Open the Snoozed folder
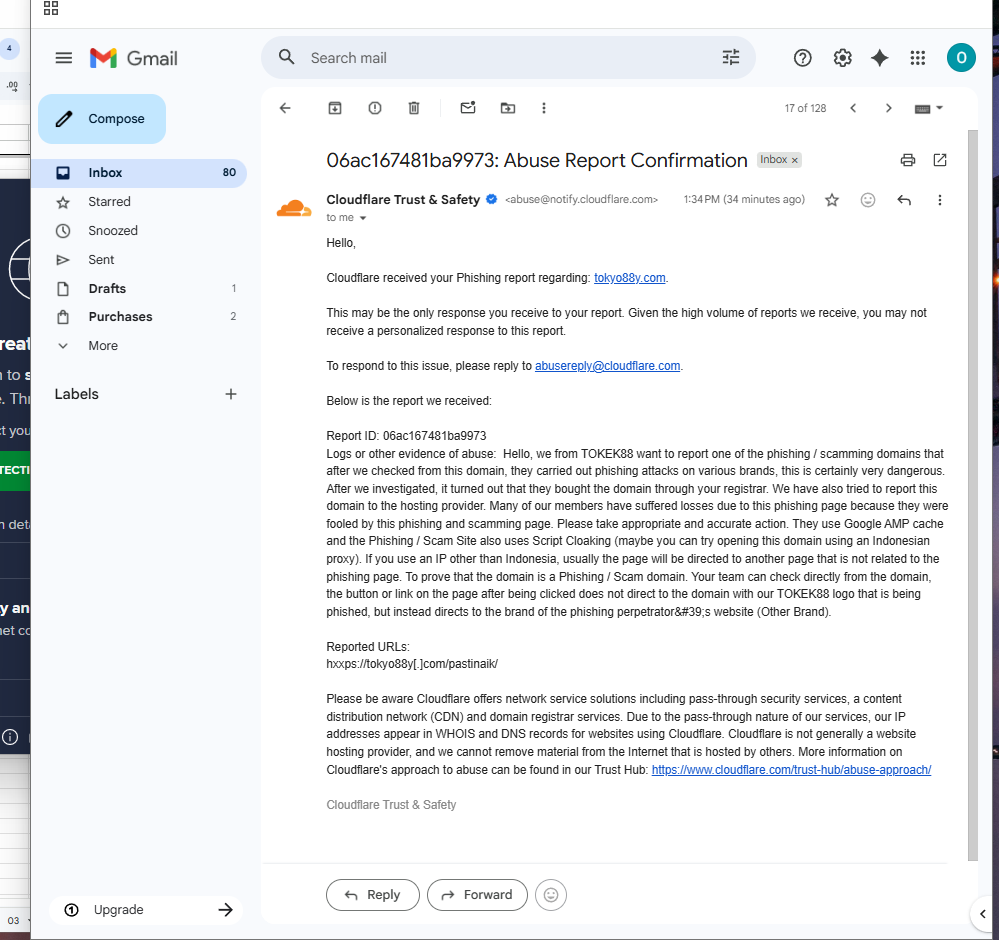 coord(139,231)
